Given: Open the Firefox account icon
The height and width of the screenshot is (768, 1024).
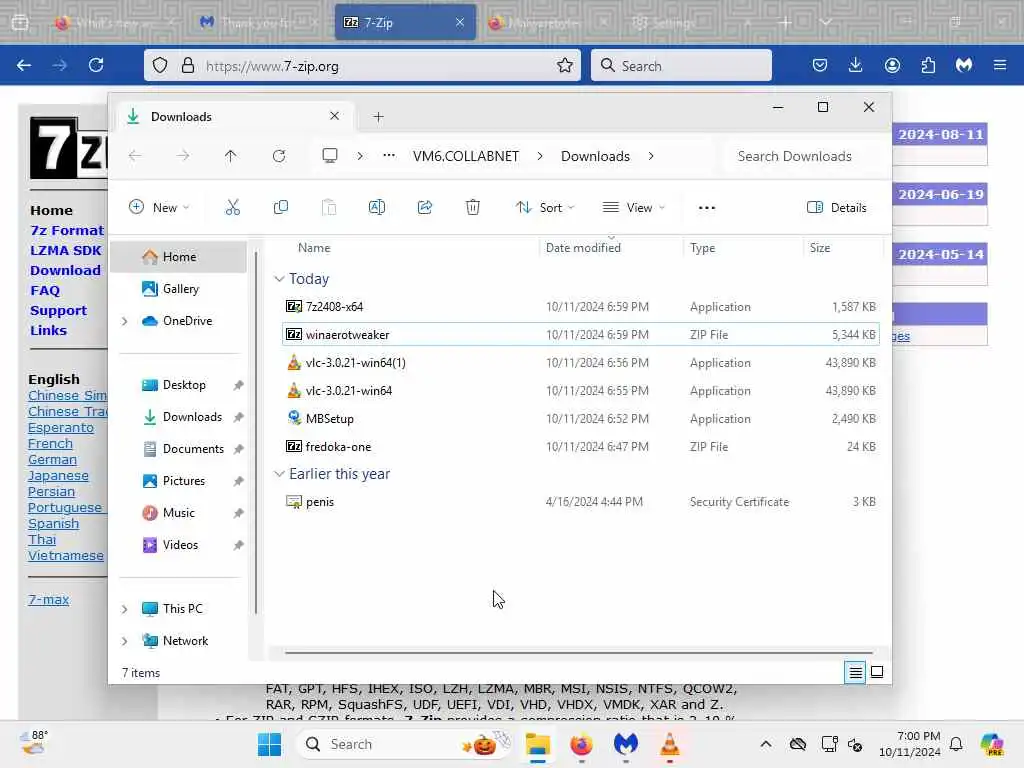Looking at the screenshot, I should tap(892, 65).
